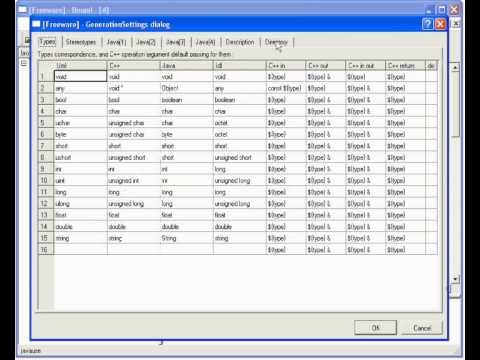Screen dimensions: 480x360
Task: Dismiss the dialog with Cancel
Action: point(422,328)
